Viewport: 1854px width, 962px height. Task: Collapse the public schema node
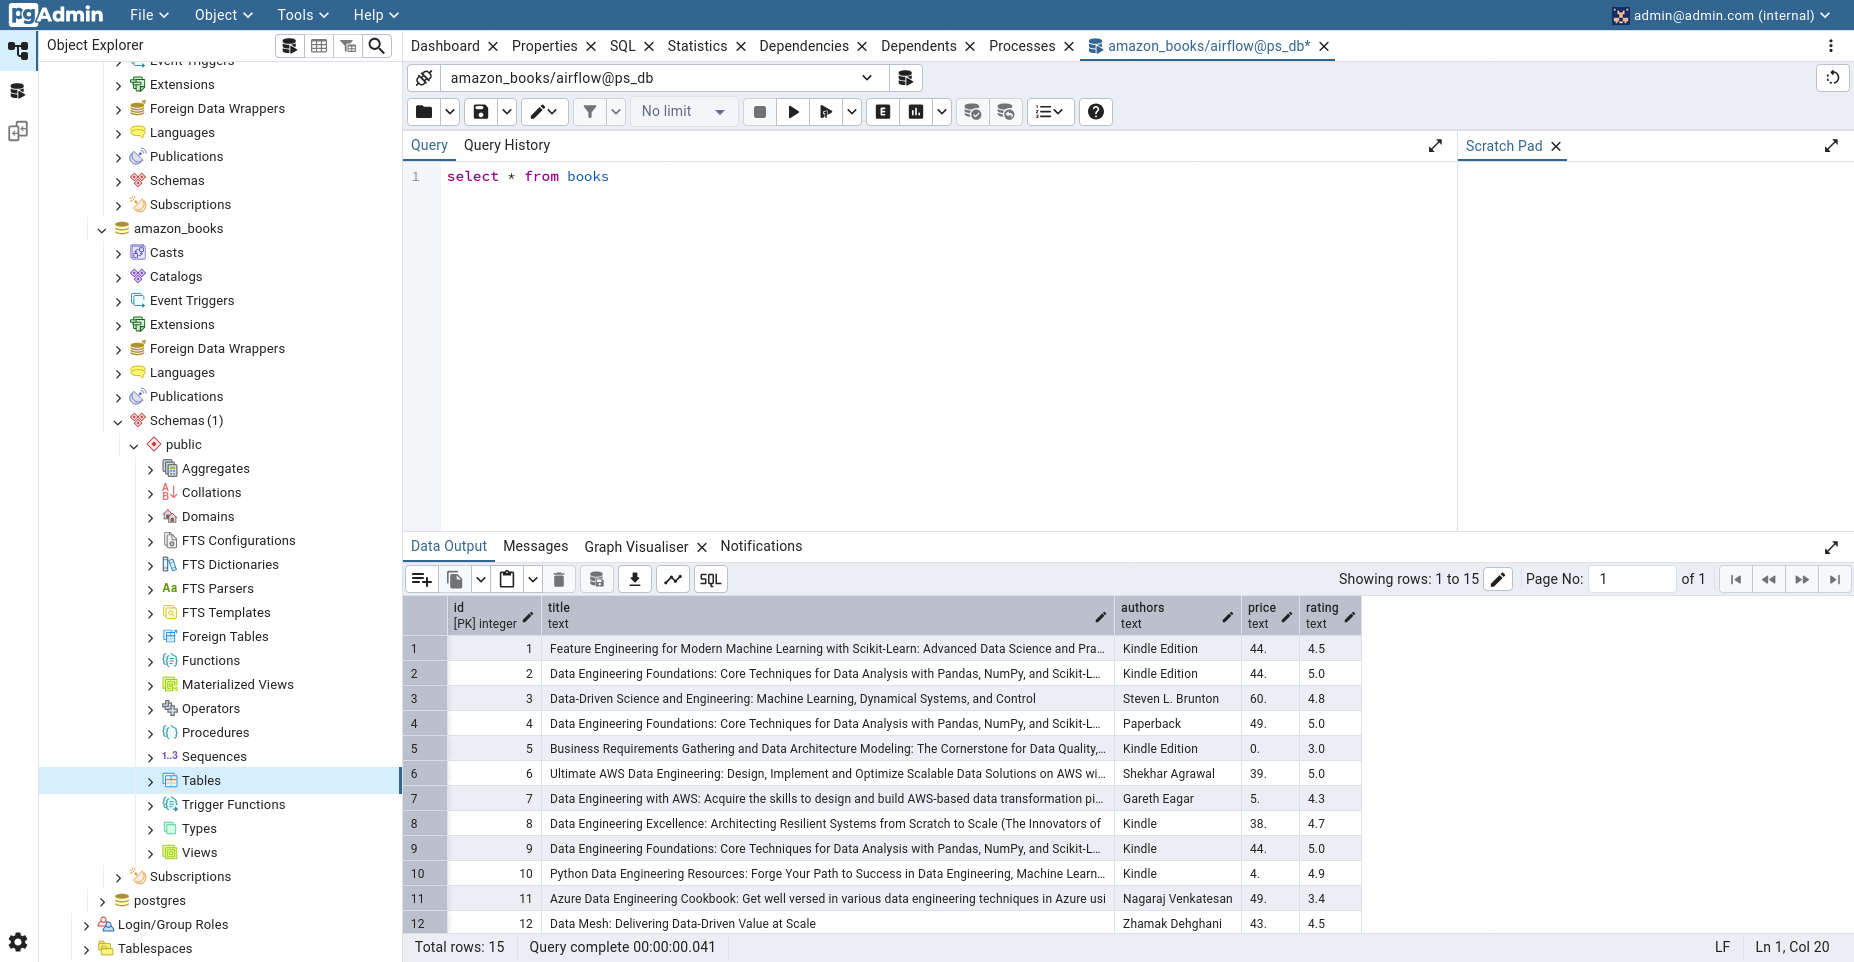tap(134, 446)
